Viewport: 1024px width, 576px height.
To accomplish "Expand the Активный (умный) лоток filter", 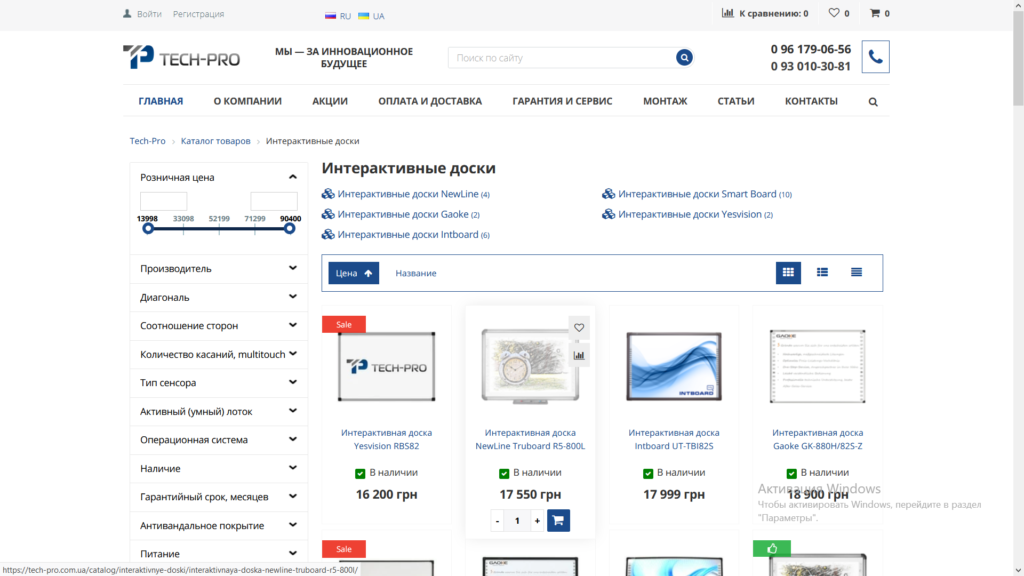I will (293, 411).
